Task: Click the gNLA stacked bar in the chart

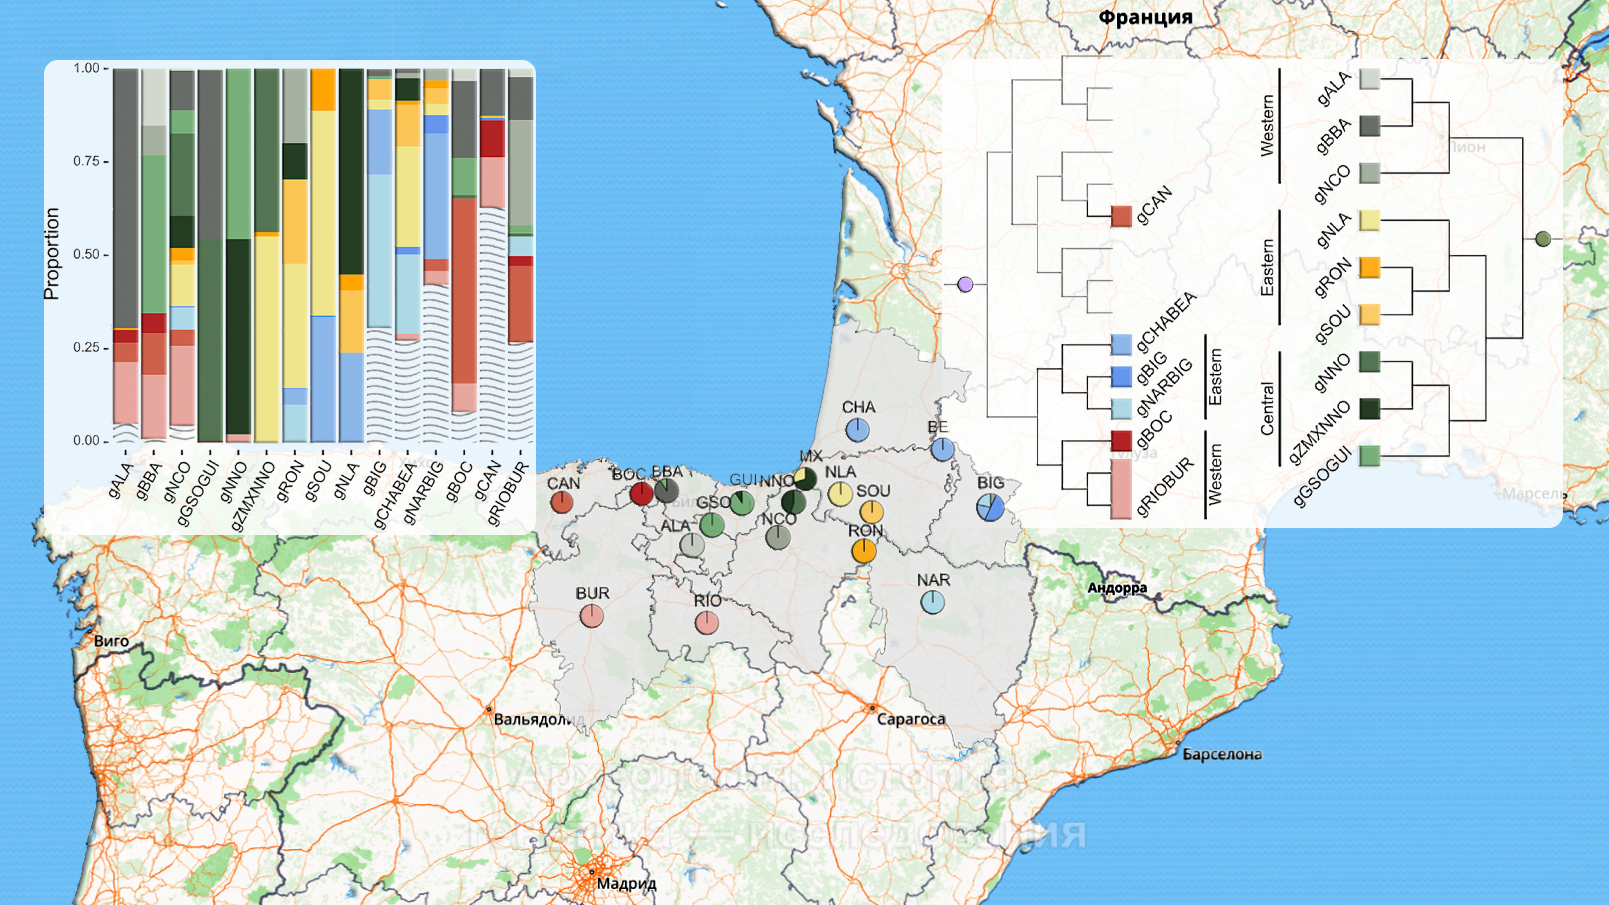Action: tap(352, 255)
